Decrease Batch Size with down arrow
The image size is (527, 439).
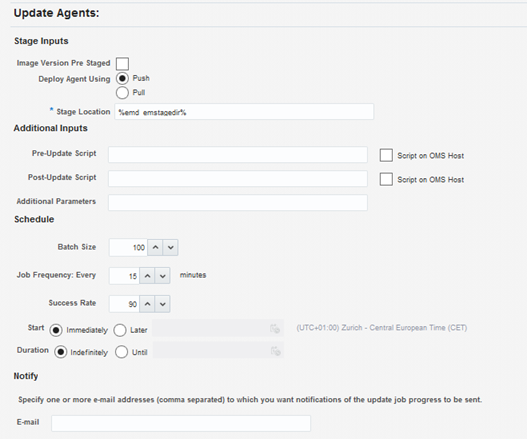[x=170, y=247]
